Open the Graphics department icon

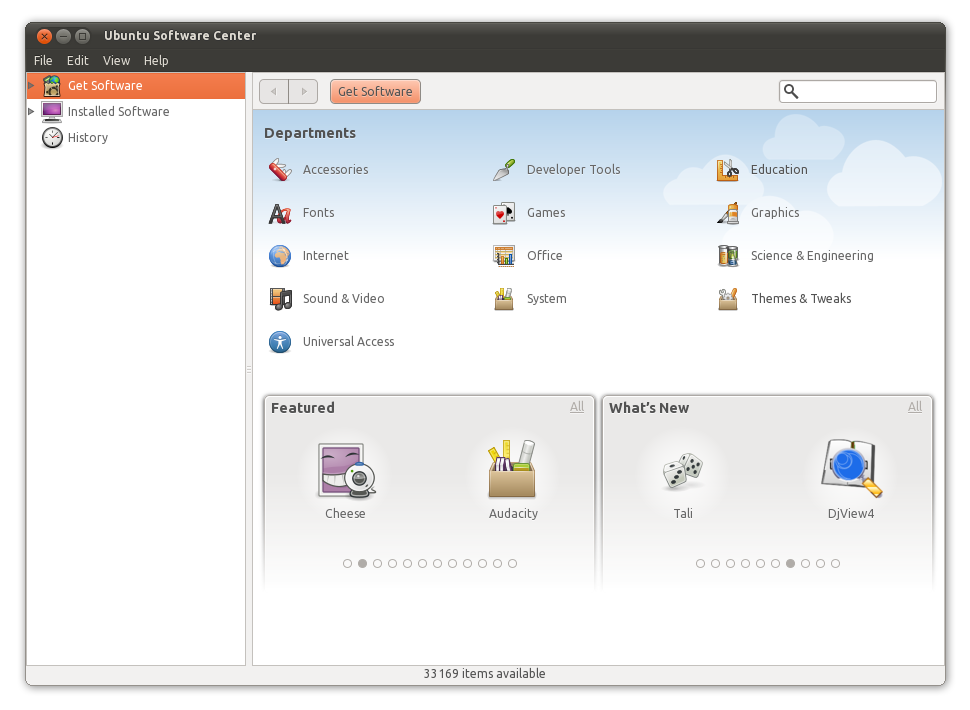point(728,213)
